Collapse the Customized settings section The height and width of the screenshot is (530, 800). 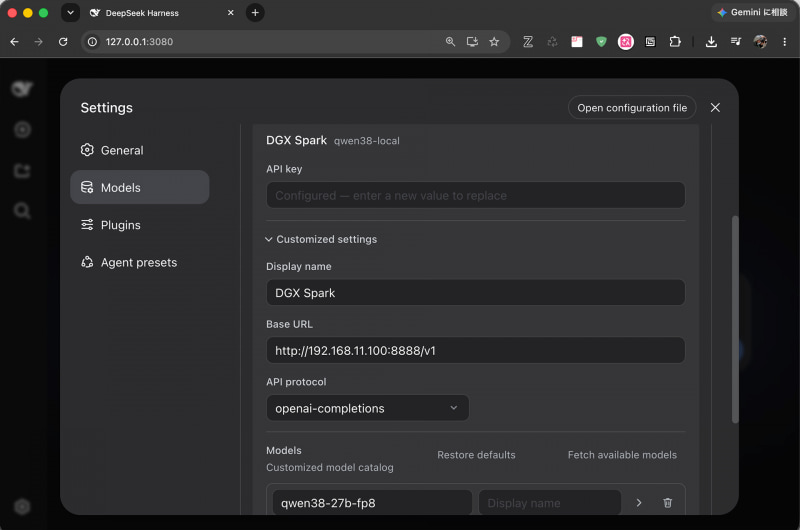pos(321,239)
